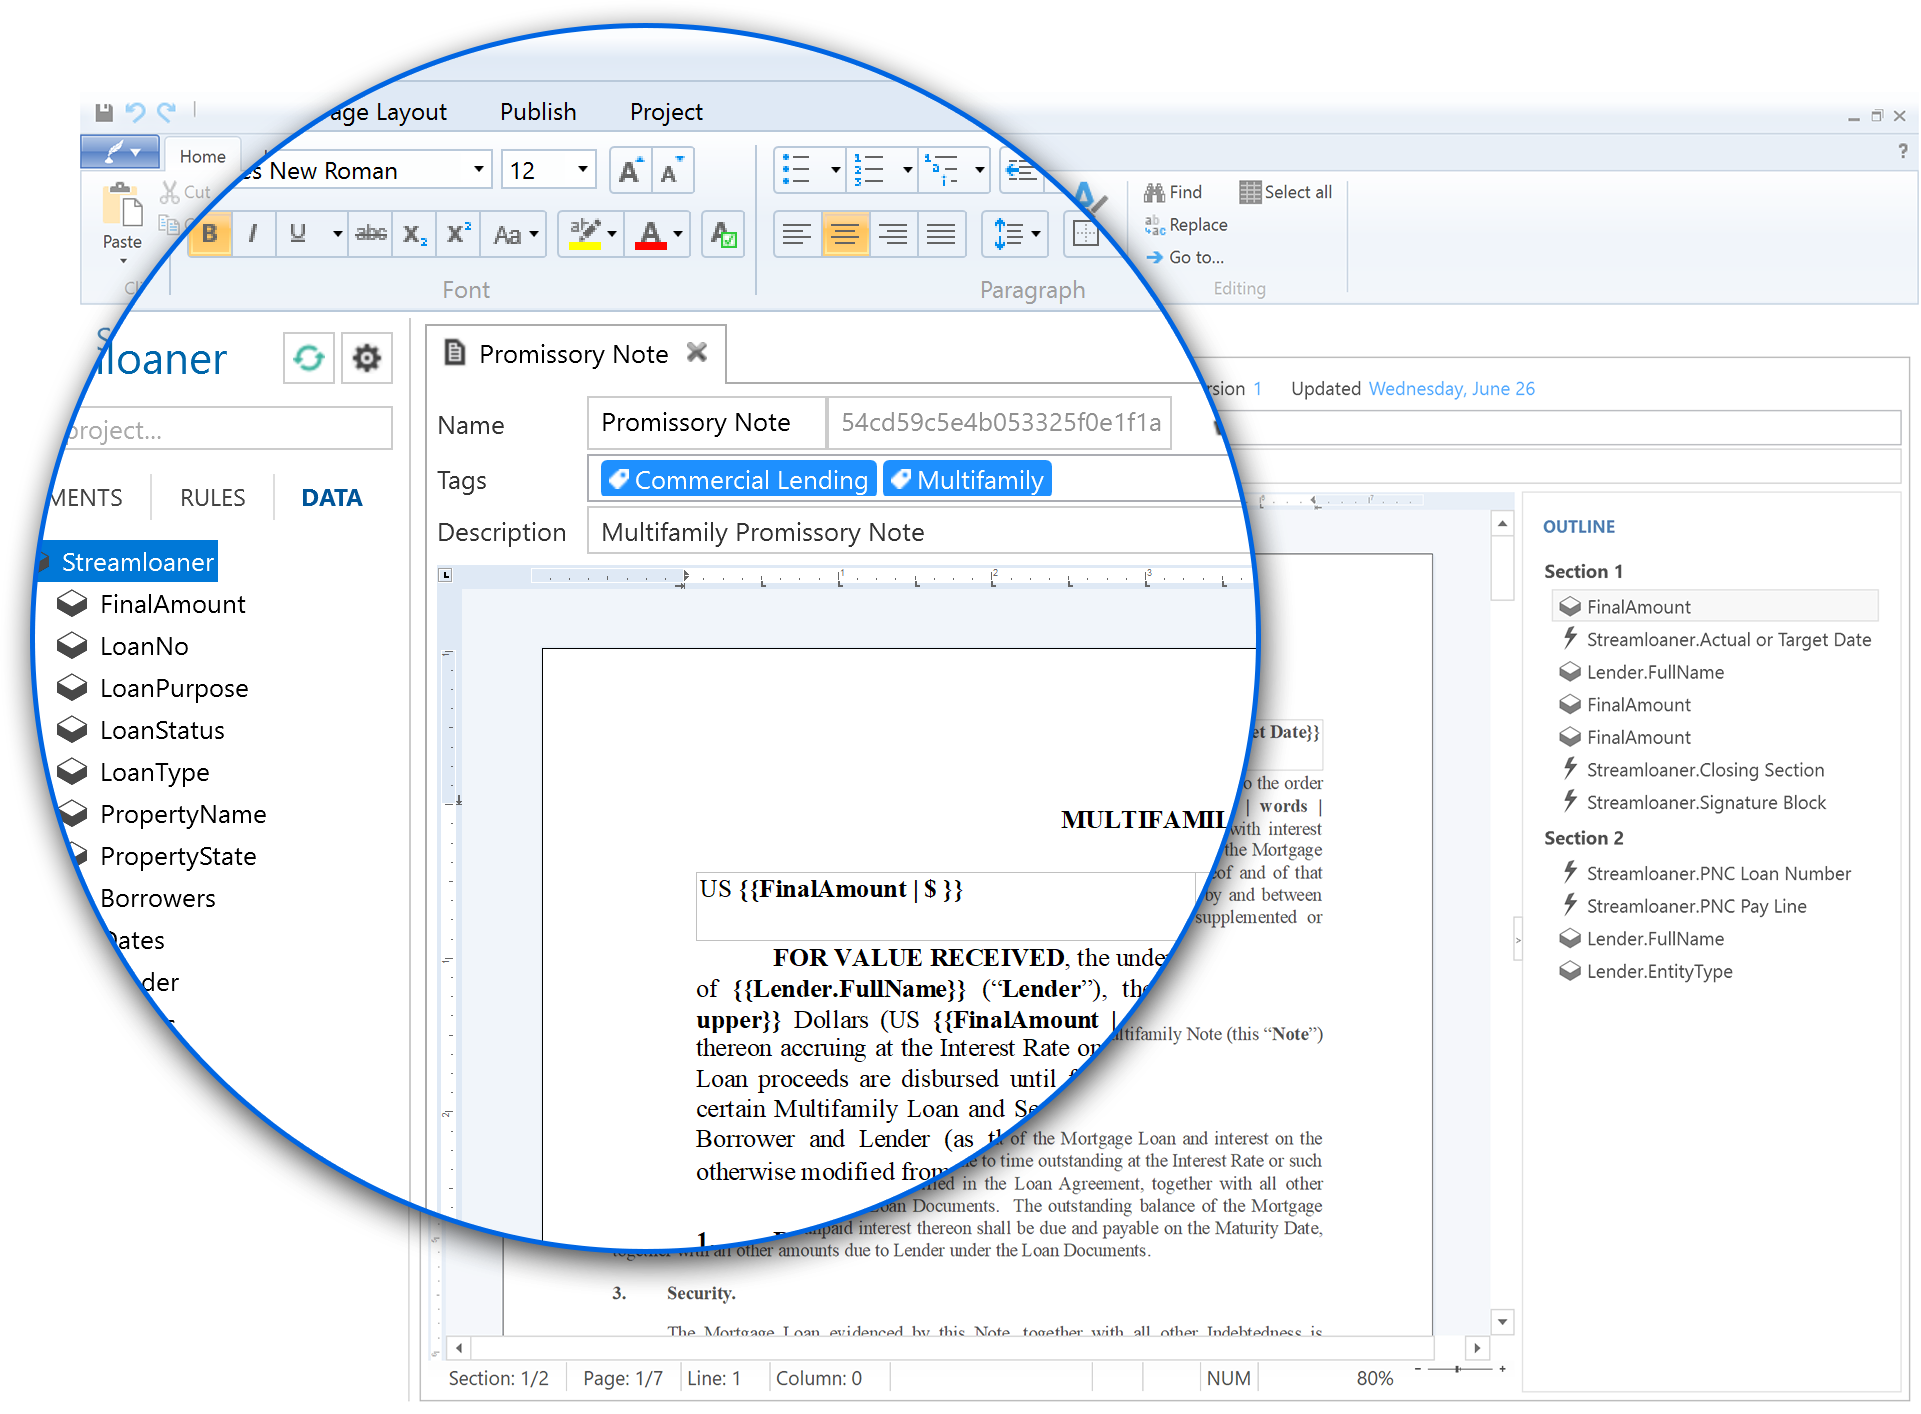This screenshot has height=1414, width=1921.
Task: Toggle Bold formatting button
Action: pyautogui.click(x=210, y=234)
